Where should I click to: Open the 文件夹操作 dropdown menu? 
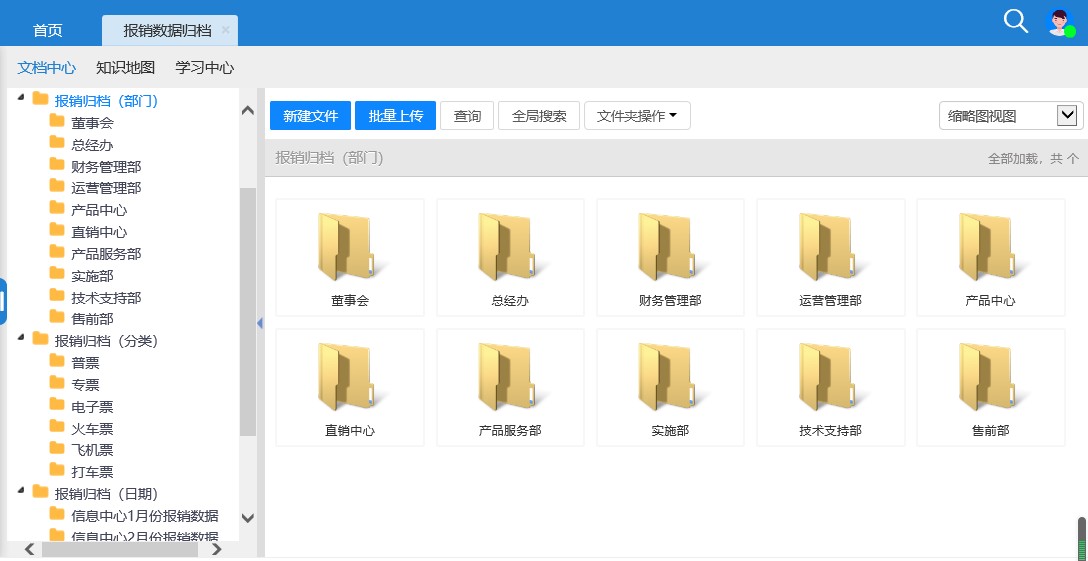click(637, 116)
